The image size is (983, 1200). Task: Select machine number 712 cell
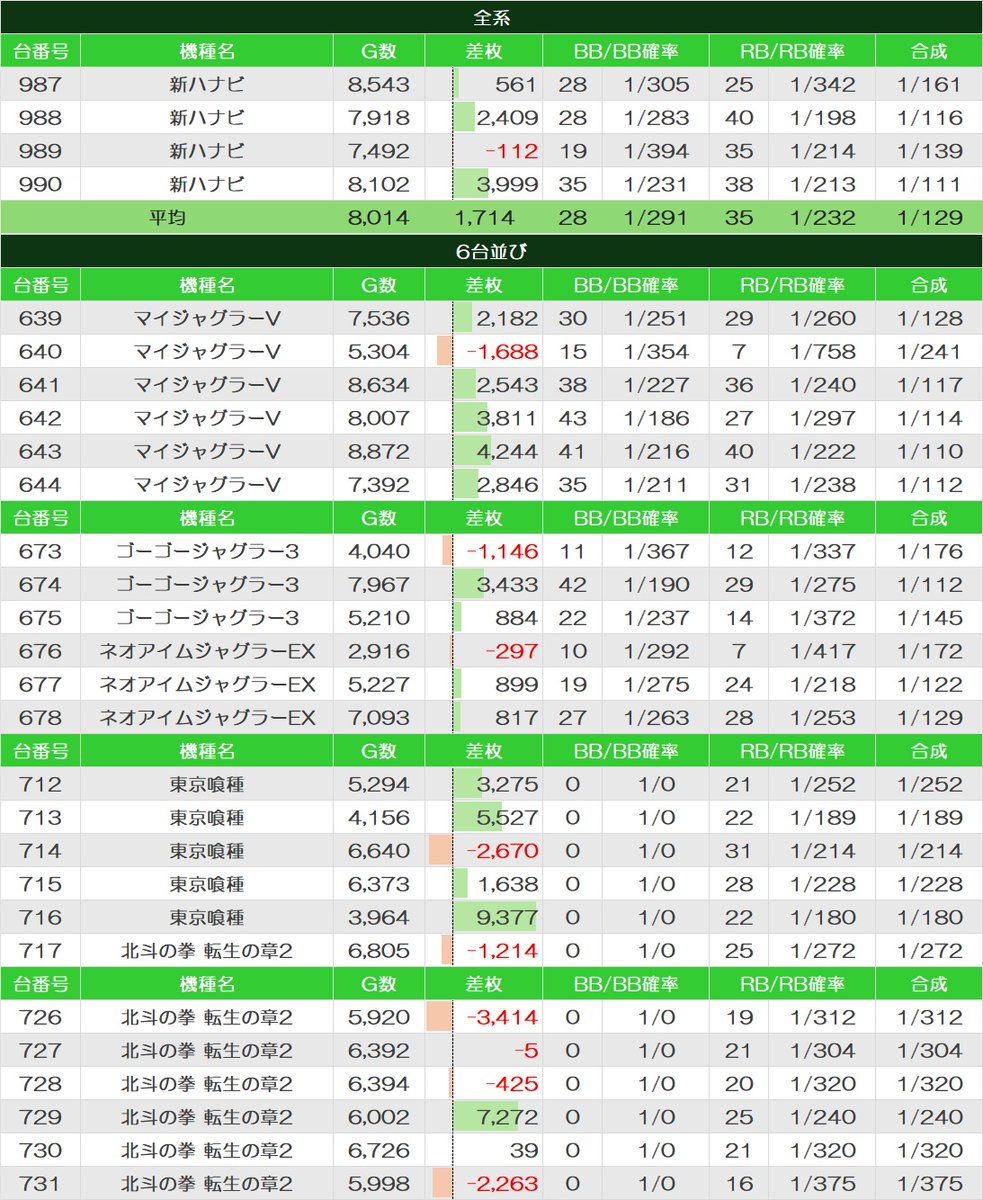(40, 784)
